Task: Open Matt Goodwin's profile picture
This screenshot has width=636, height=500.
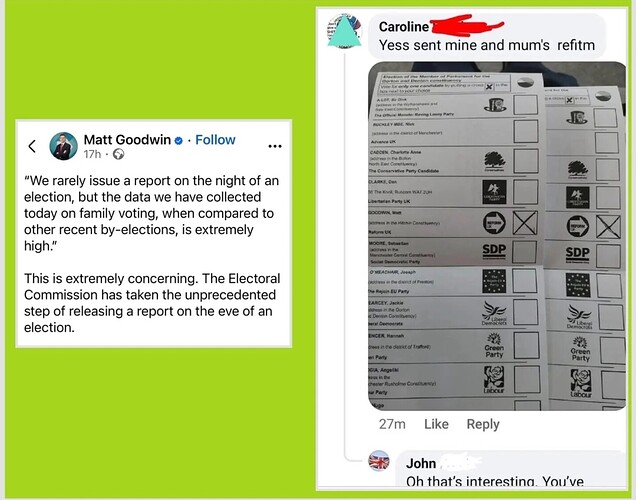Action: [63, 146]
